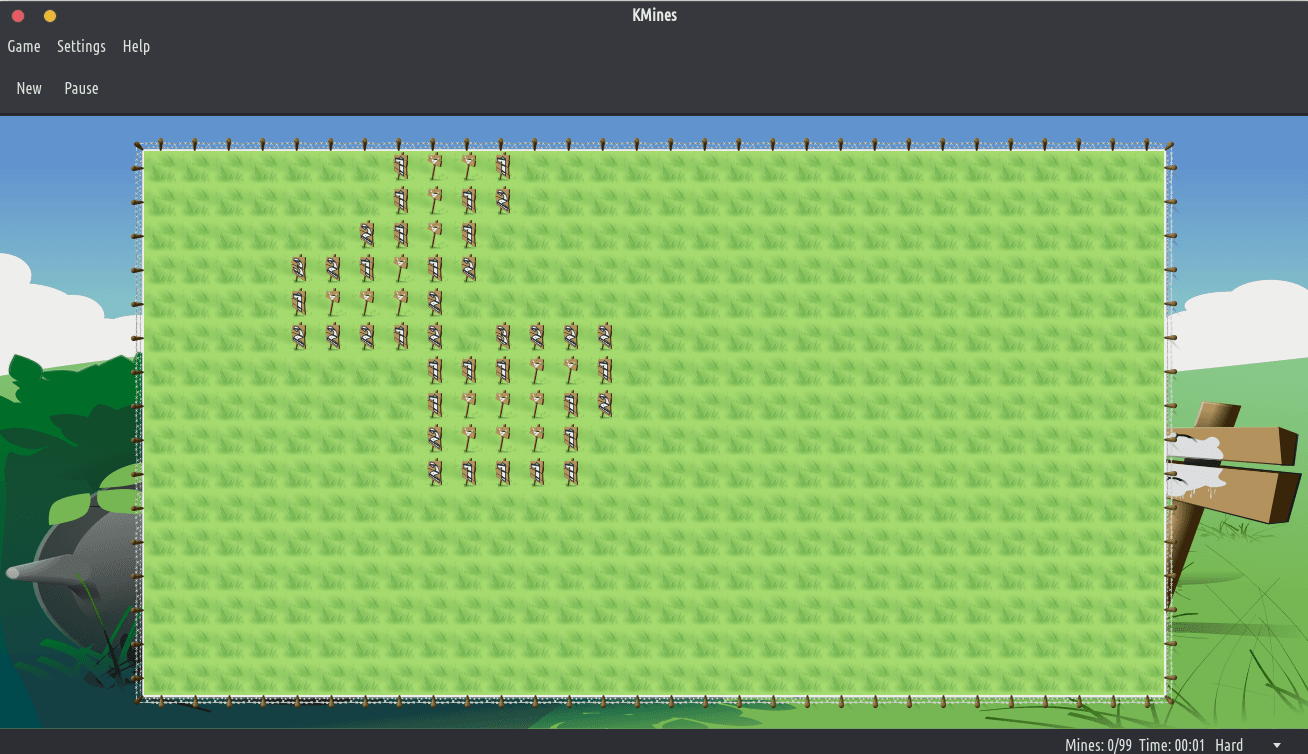The width and height of the screenshot is (1308, 754).
Task: Uncover the grass tile between two '2' signs
Action: coord(468,335)
